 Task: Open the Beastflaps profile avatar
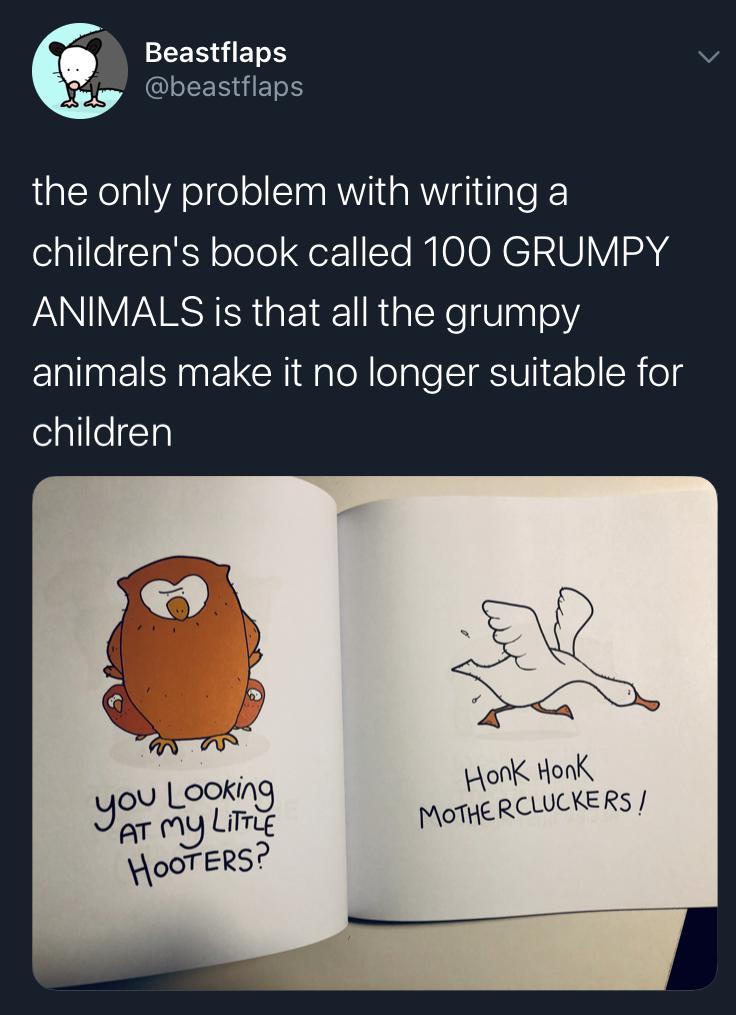[80, 71]
